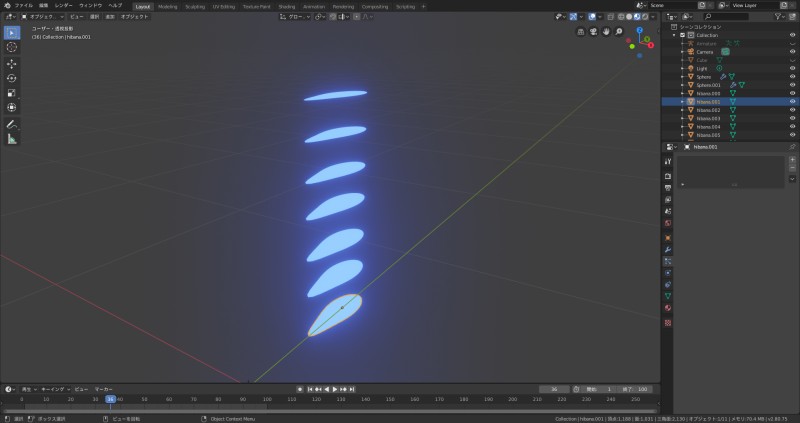Open the timeline editor type dropdown
Screen dimensions: 800x423
tap(10, 389)
